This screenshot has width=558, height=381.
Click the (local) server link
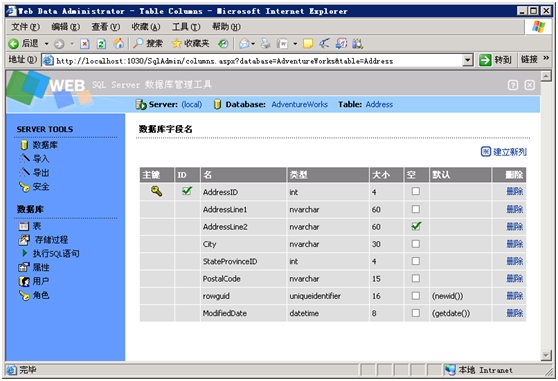tap(191, 105)
